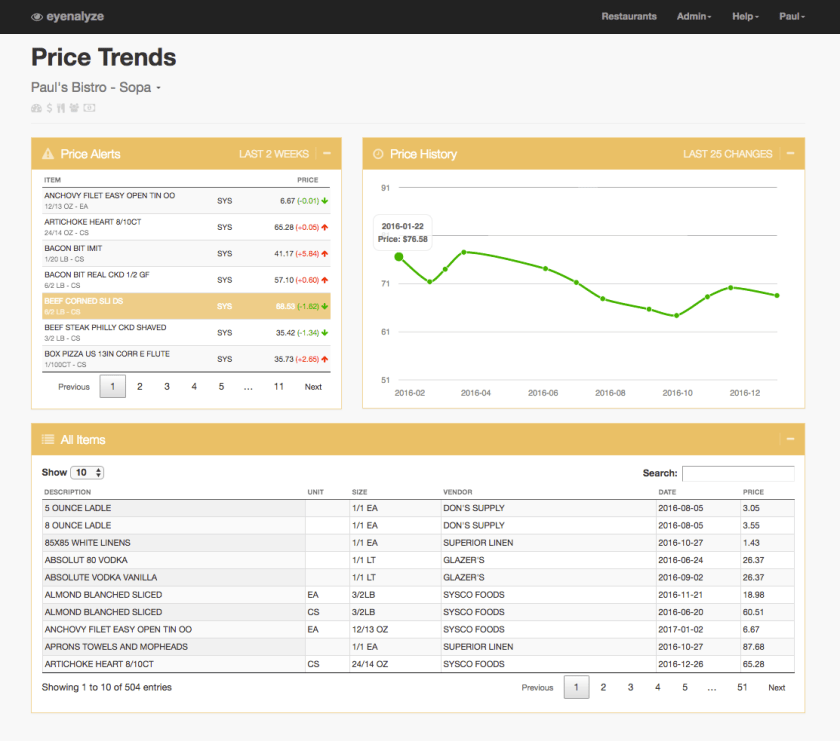Click Next in the All Items pagination

click(777, 687)
